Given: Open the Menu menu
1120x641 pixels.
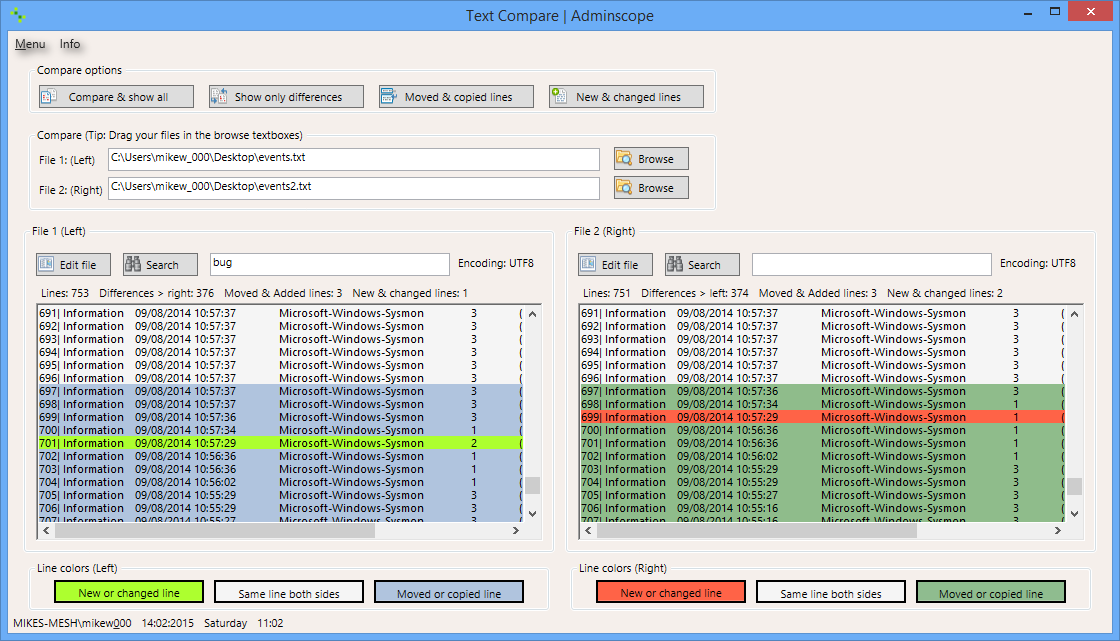Looking at the screenshot, I should point(30,44).
